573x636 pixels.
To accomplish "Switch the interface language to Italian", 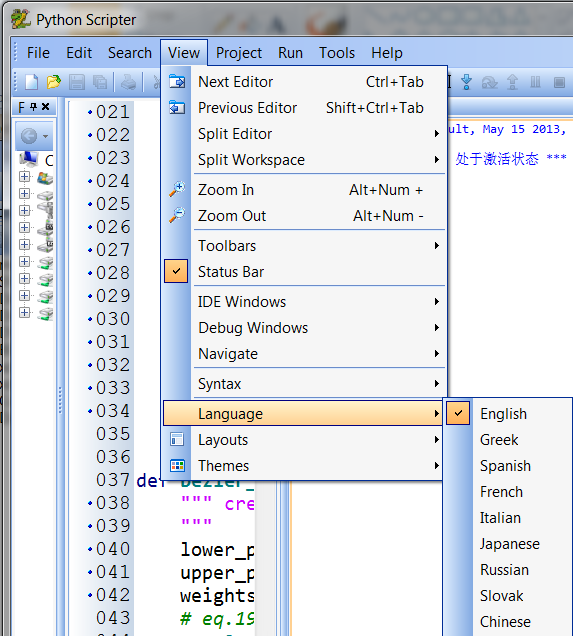I will pyautogui.click(x=509, y=518).
